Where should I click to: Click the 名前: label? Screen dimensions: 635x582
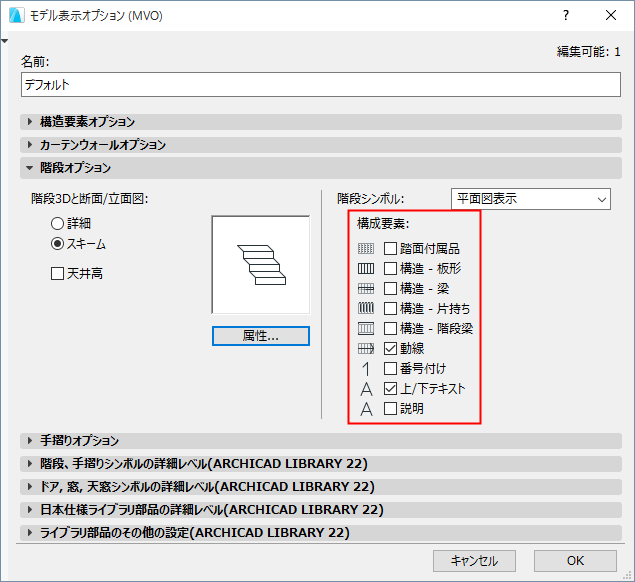35,62
